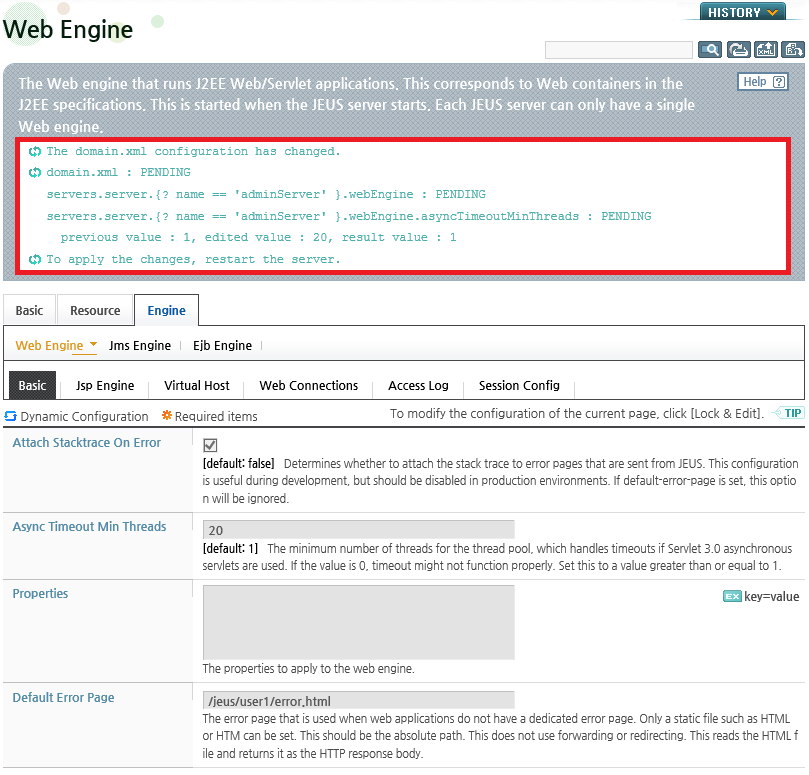Switch to the top-level Basic tab
809x775 pixels.
[29, 311]
